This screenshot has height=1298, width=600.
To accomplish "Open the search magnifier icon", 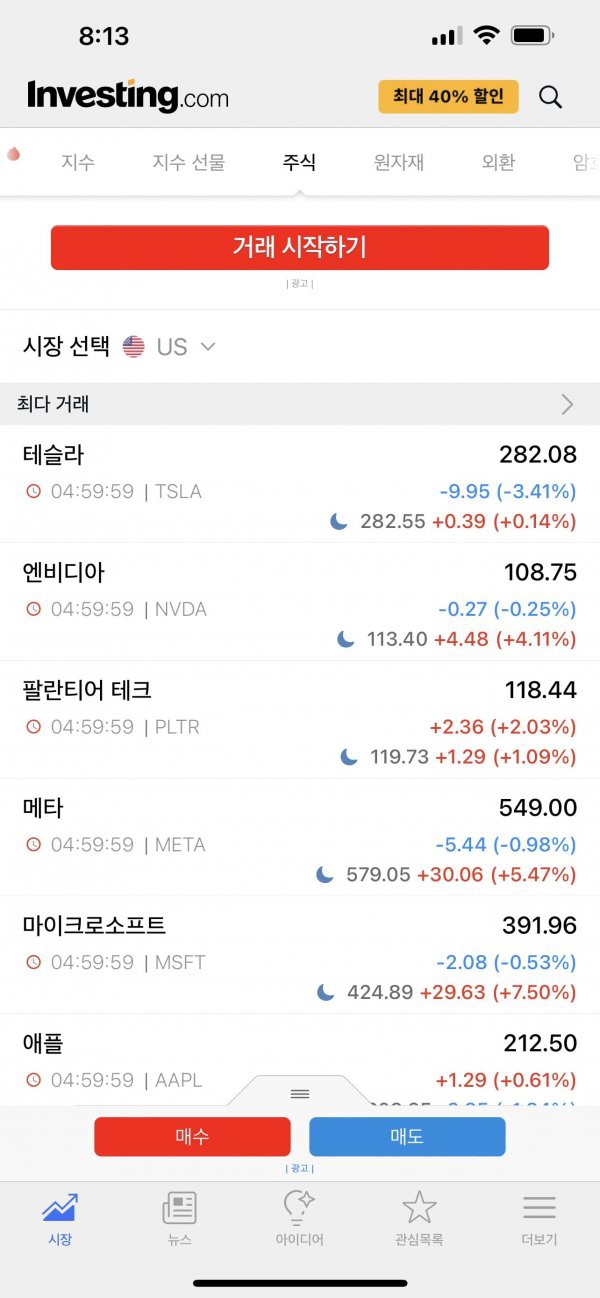I will (x=550, y=97).
